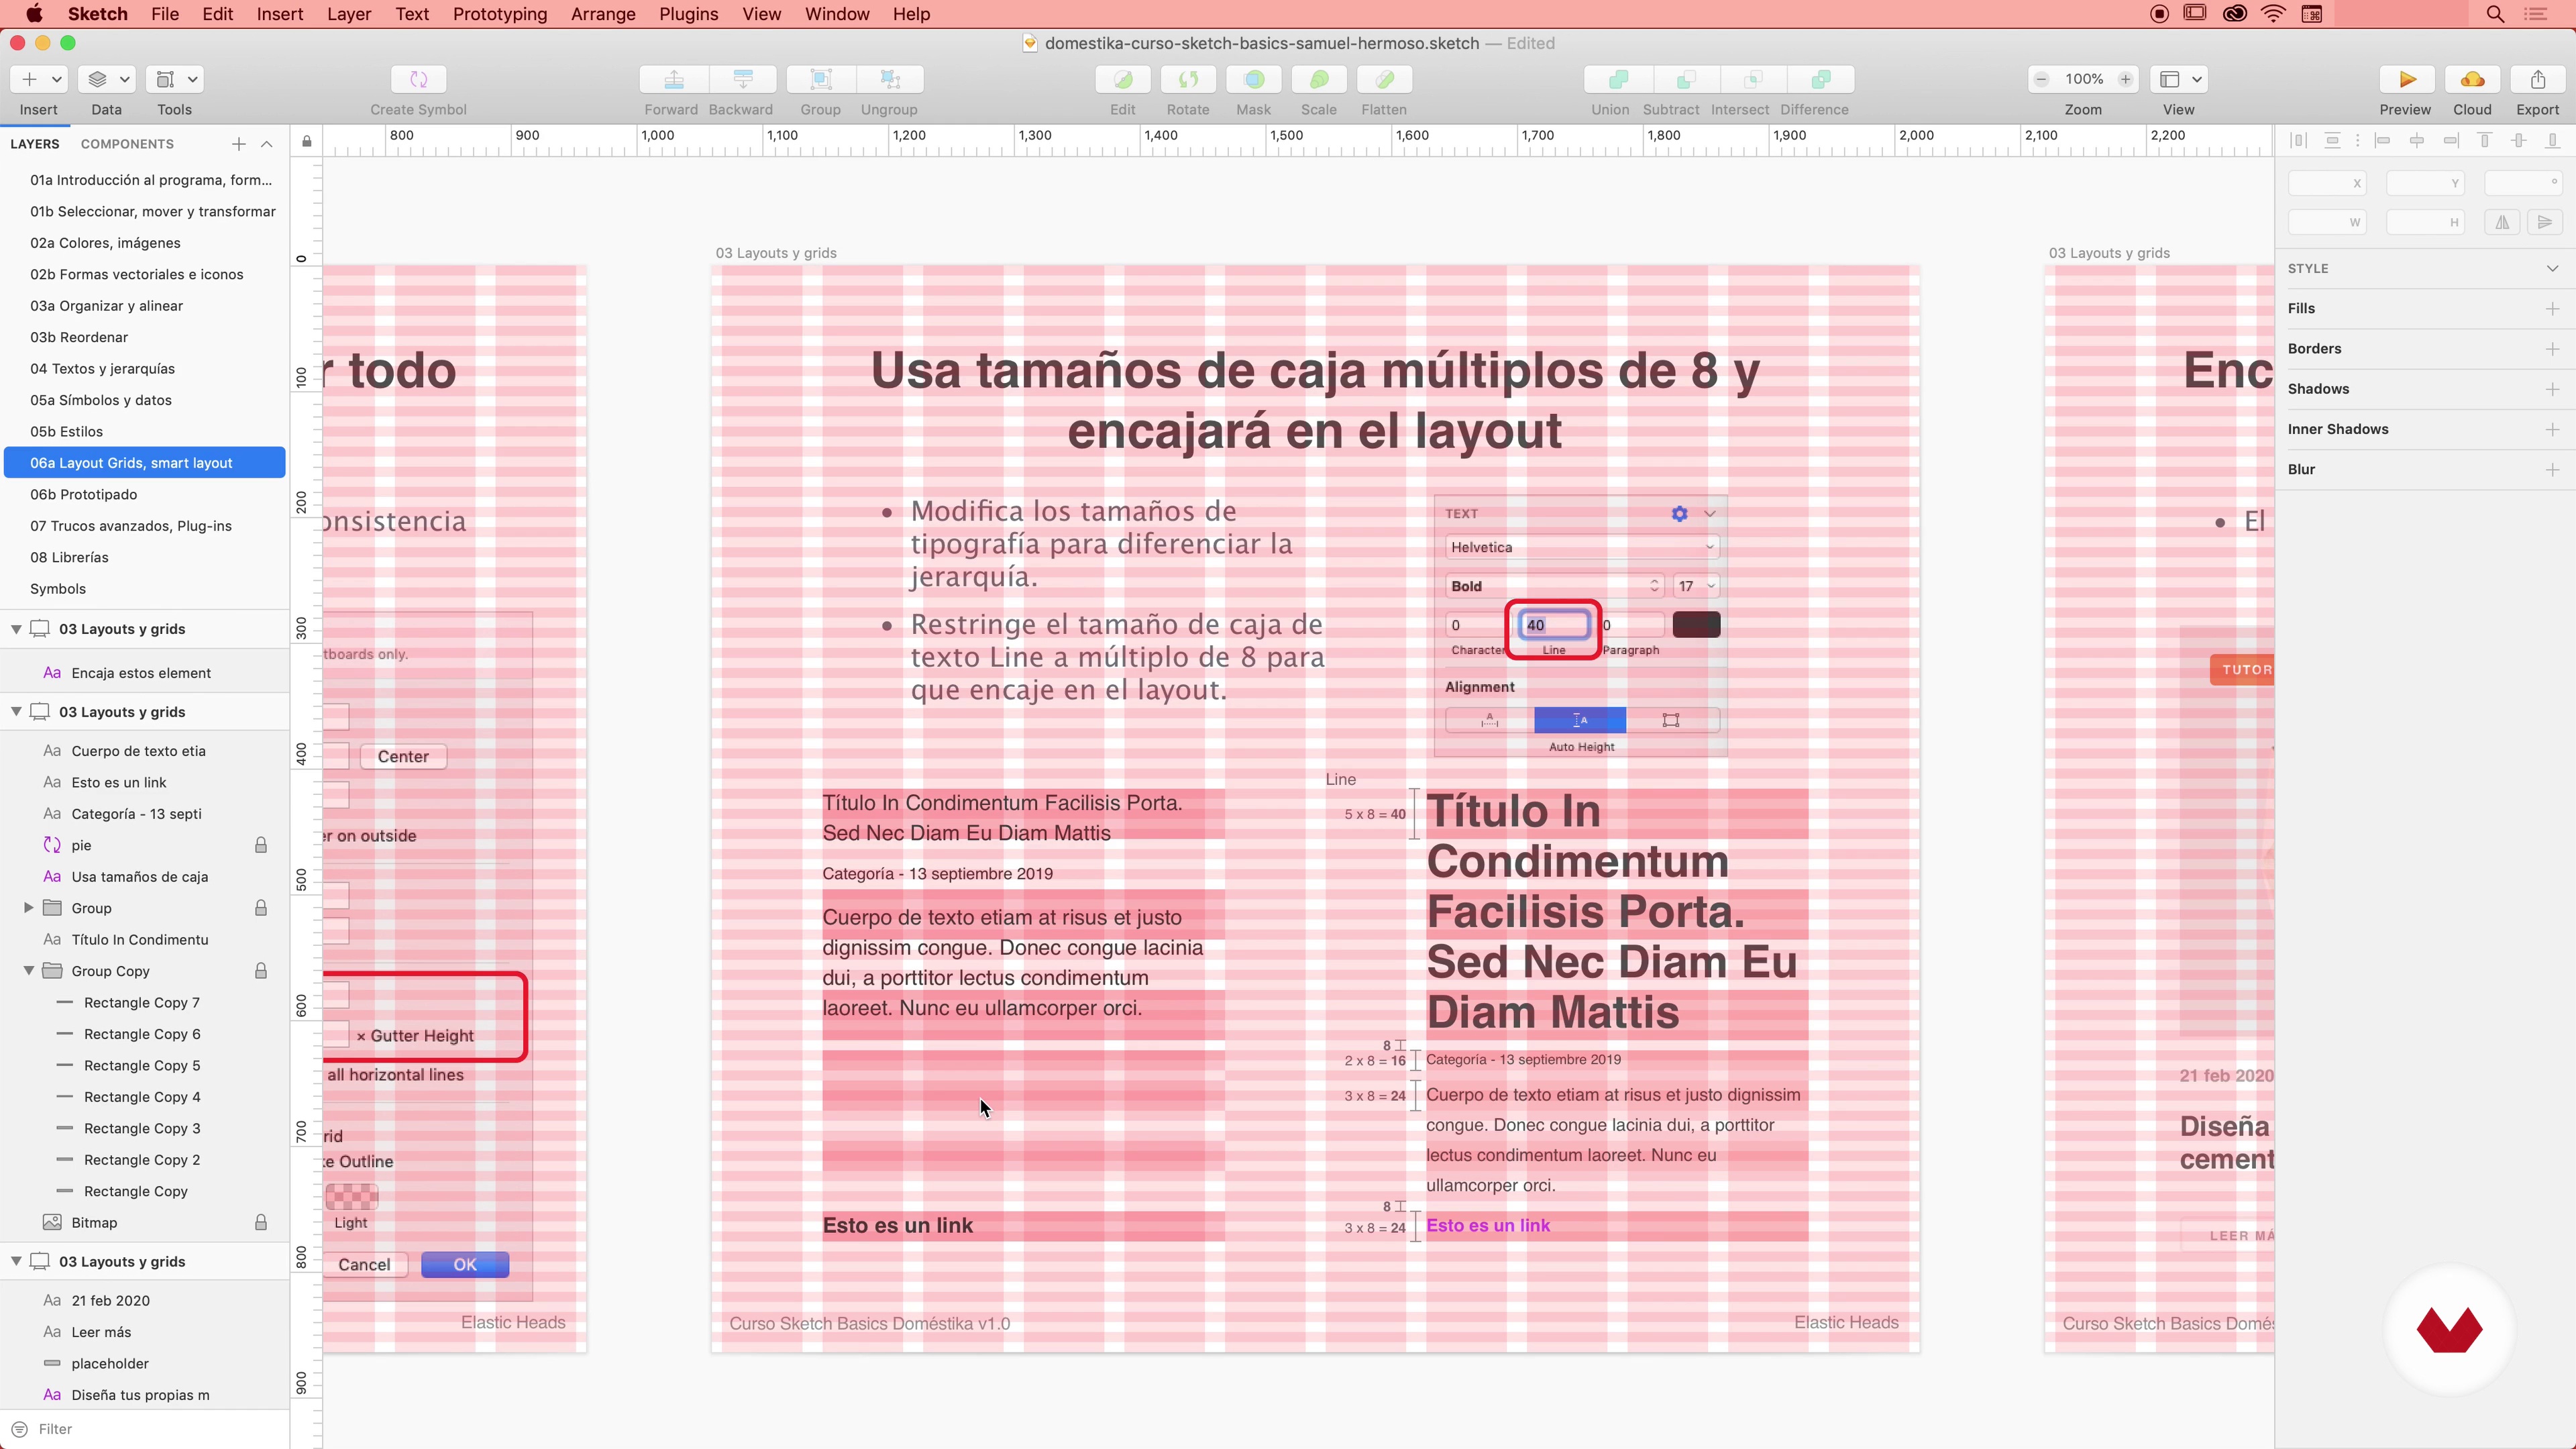The width and height of the screenshot is (2576, 1449).
Task: Send layer Backward with toolbar icon
Action: point(743,79)
